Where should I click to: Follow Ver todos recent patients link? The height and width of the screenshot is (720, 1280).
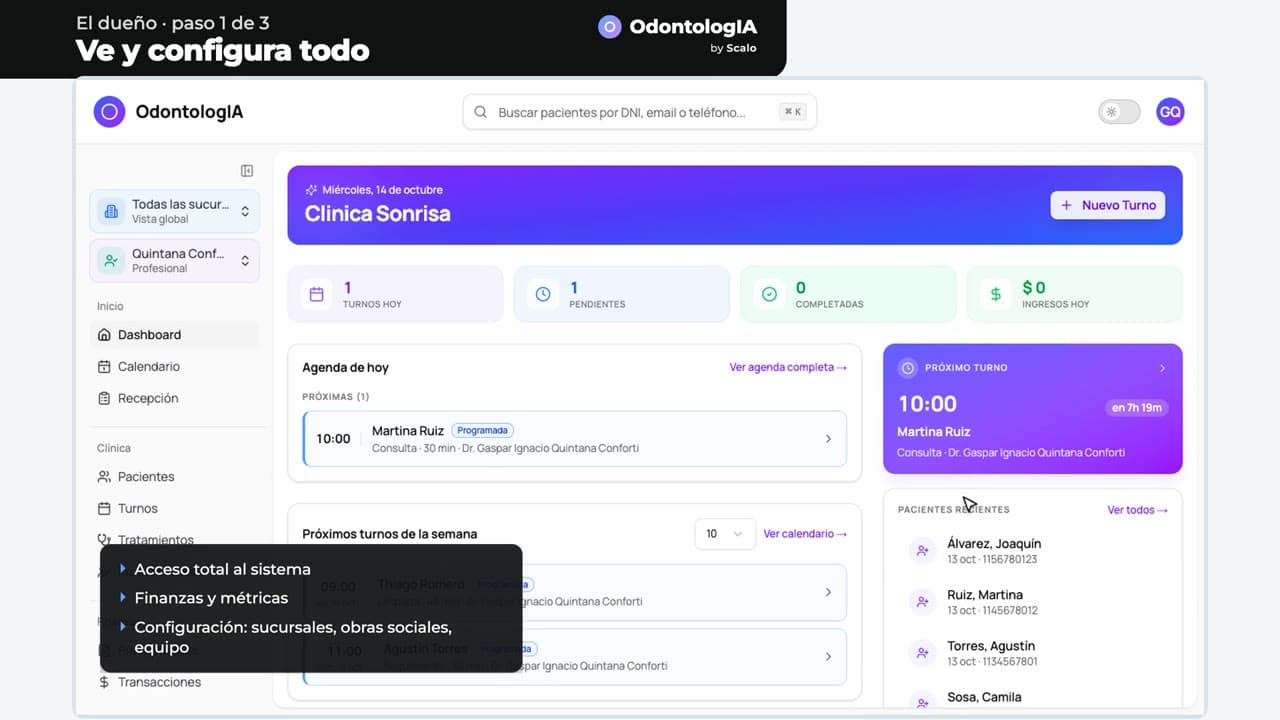(1137, 510)
